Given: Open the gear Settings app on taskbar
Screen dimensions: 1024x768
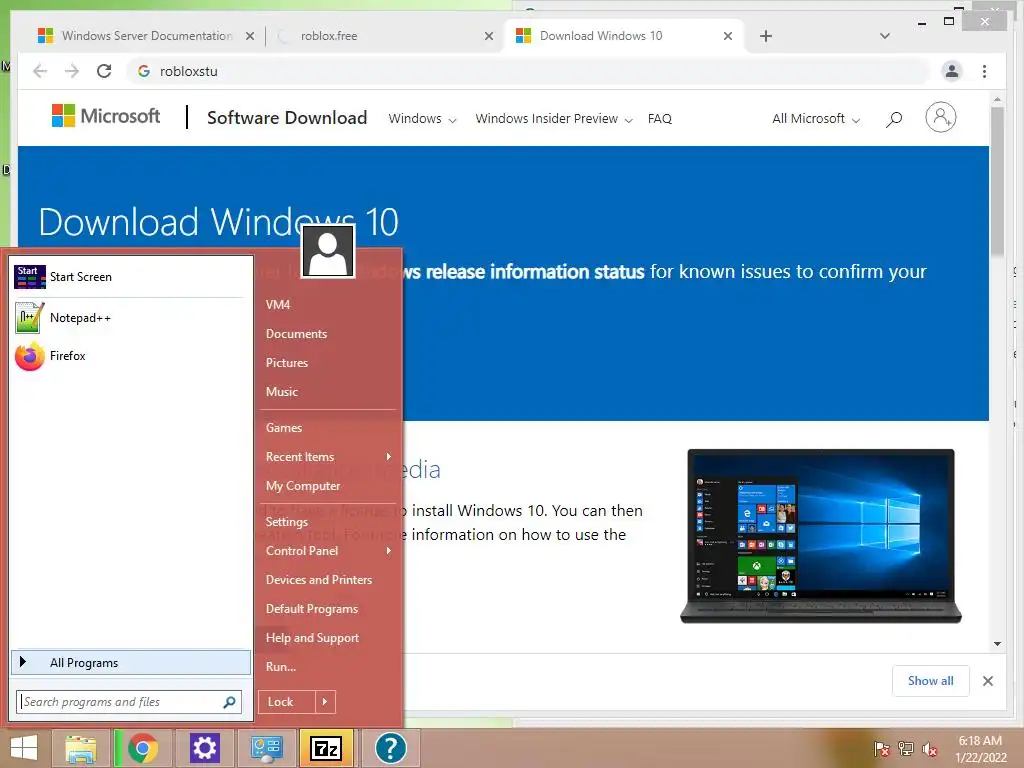Looking at the screenshot, I should (x=204, y=748).
